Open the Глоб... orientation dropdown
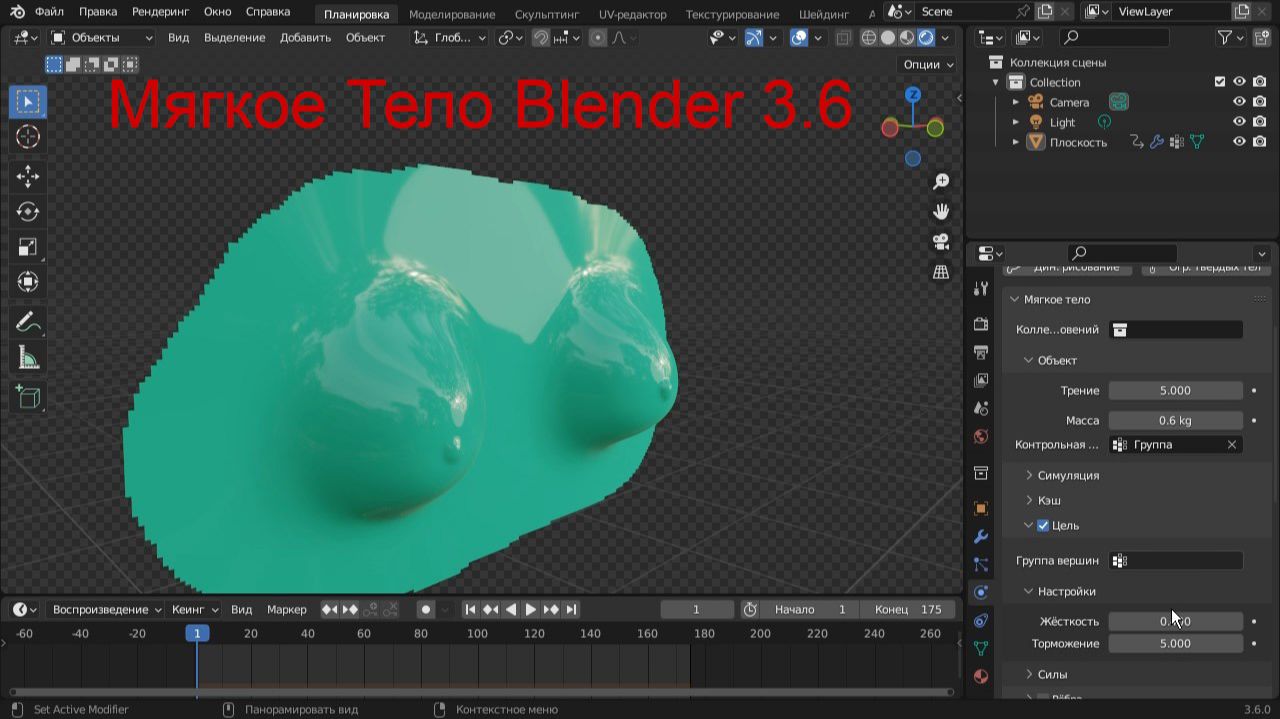 pos(450,38)
